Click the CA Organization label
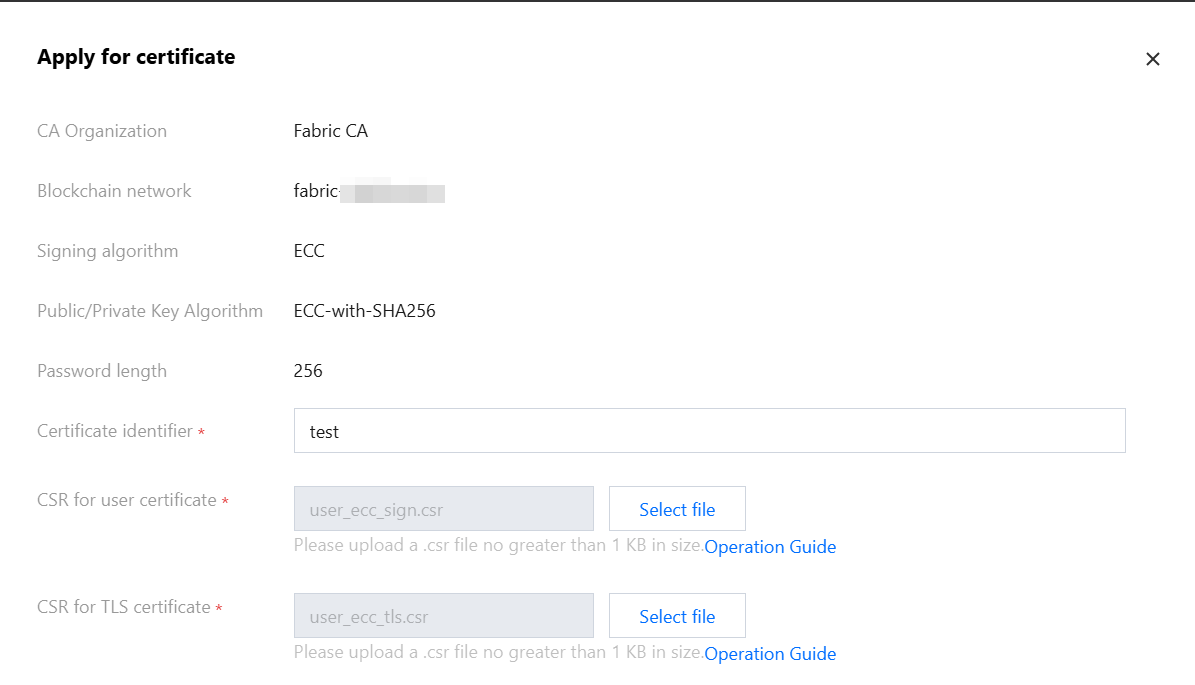1195x685 pixels. tap(102, 131)
